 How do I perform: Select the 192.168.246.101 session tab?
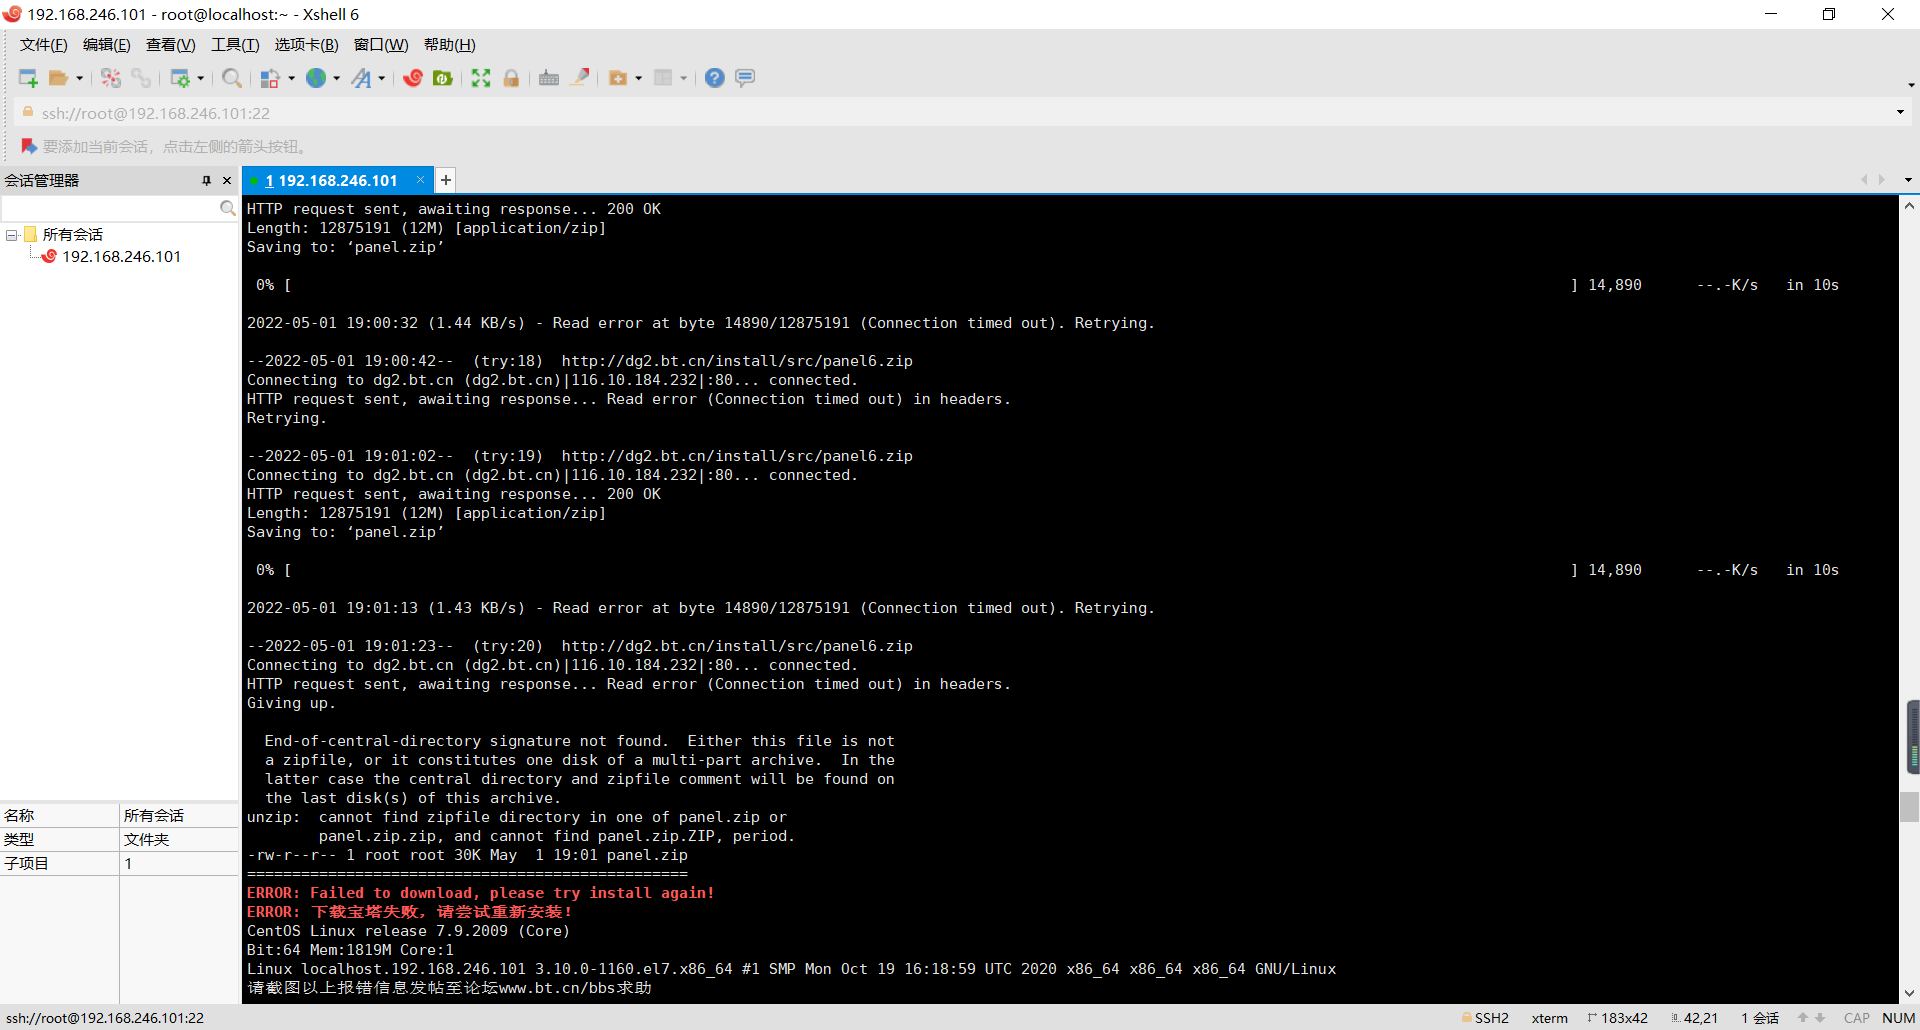coord(331,181)
